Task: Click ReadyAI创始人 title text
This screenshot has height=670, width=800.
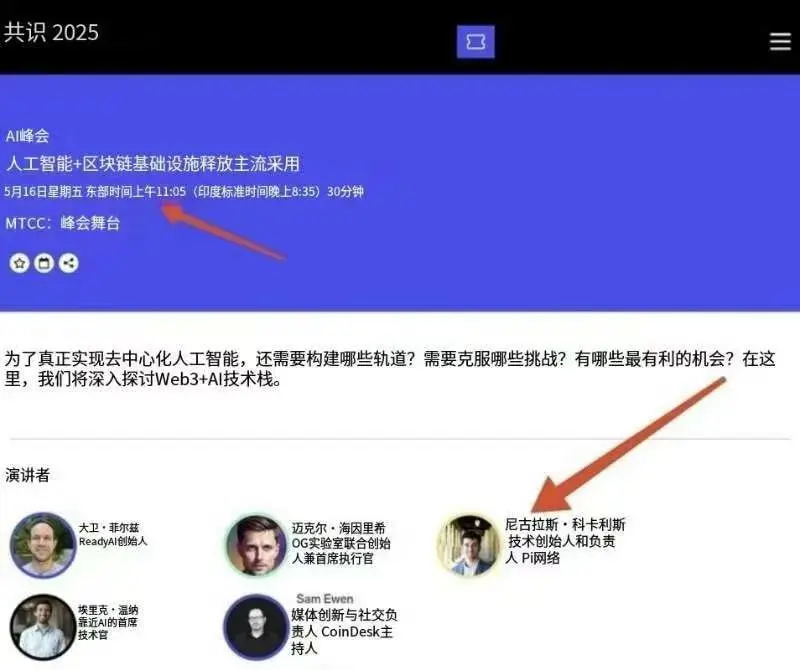Action: tap(113, 541)
